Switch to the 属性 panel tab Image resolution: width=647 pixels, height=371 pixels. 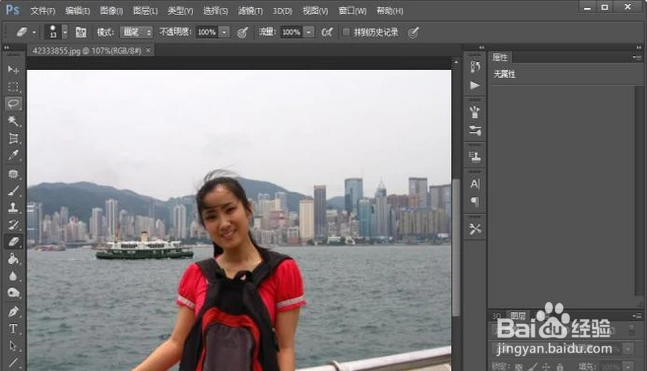(500, 57)
